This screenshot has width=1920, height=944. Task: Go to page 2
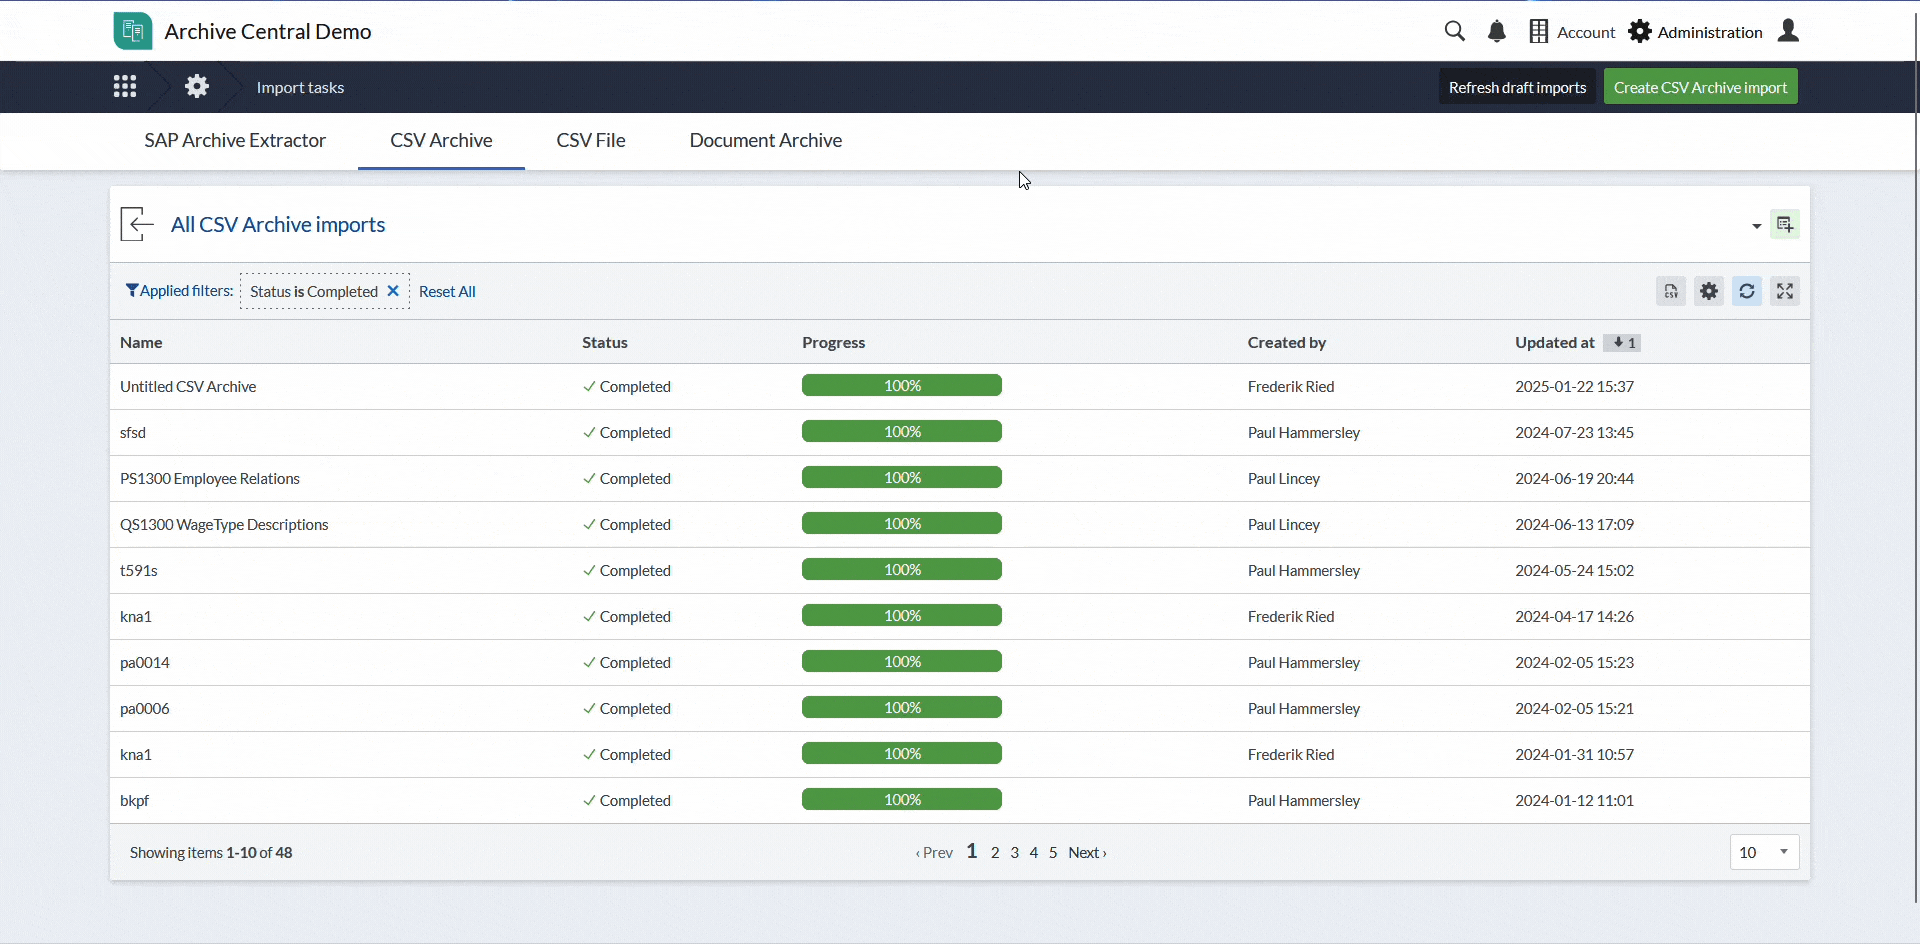[x=995, y=853]
